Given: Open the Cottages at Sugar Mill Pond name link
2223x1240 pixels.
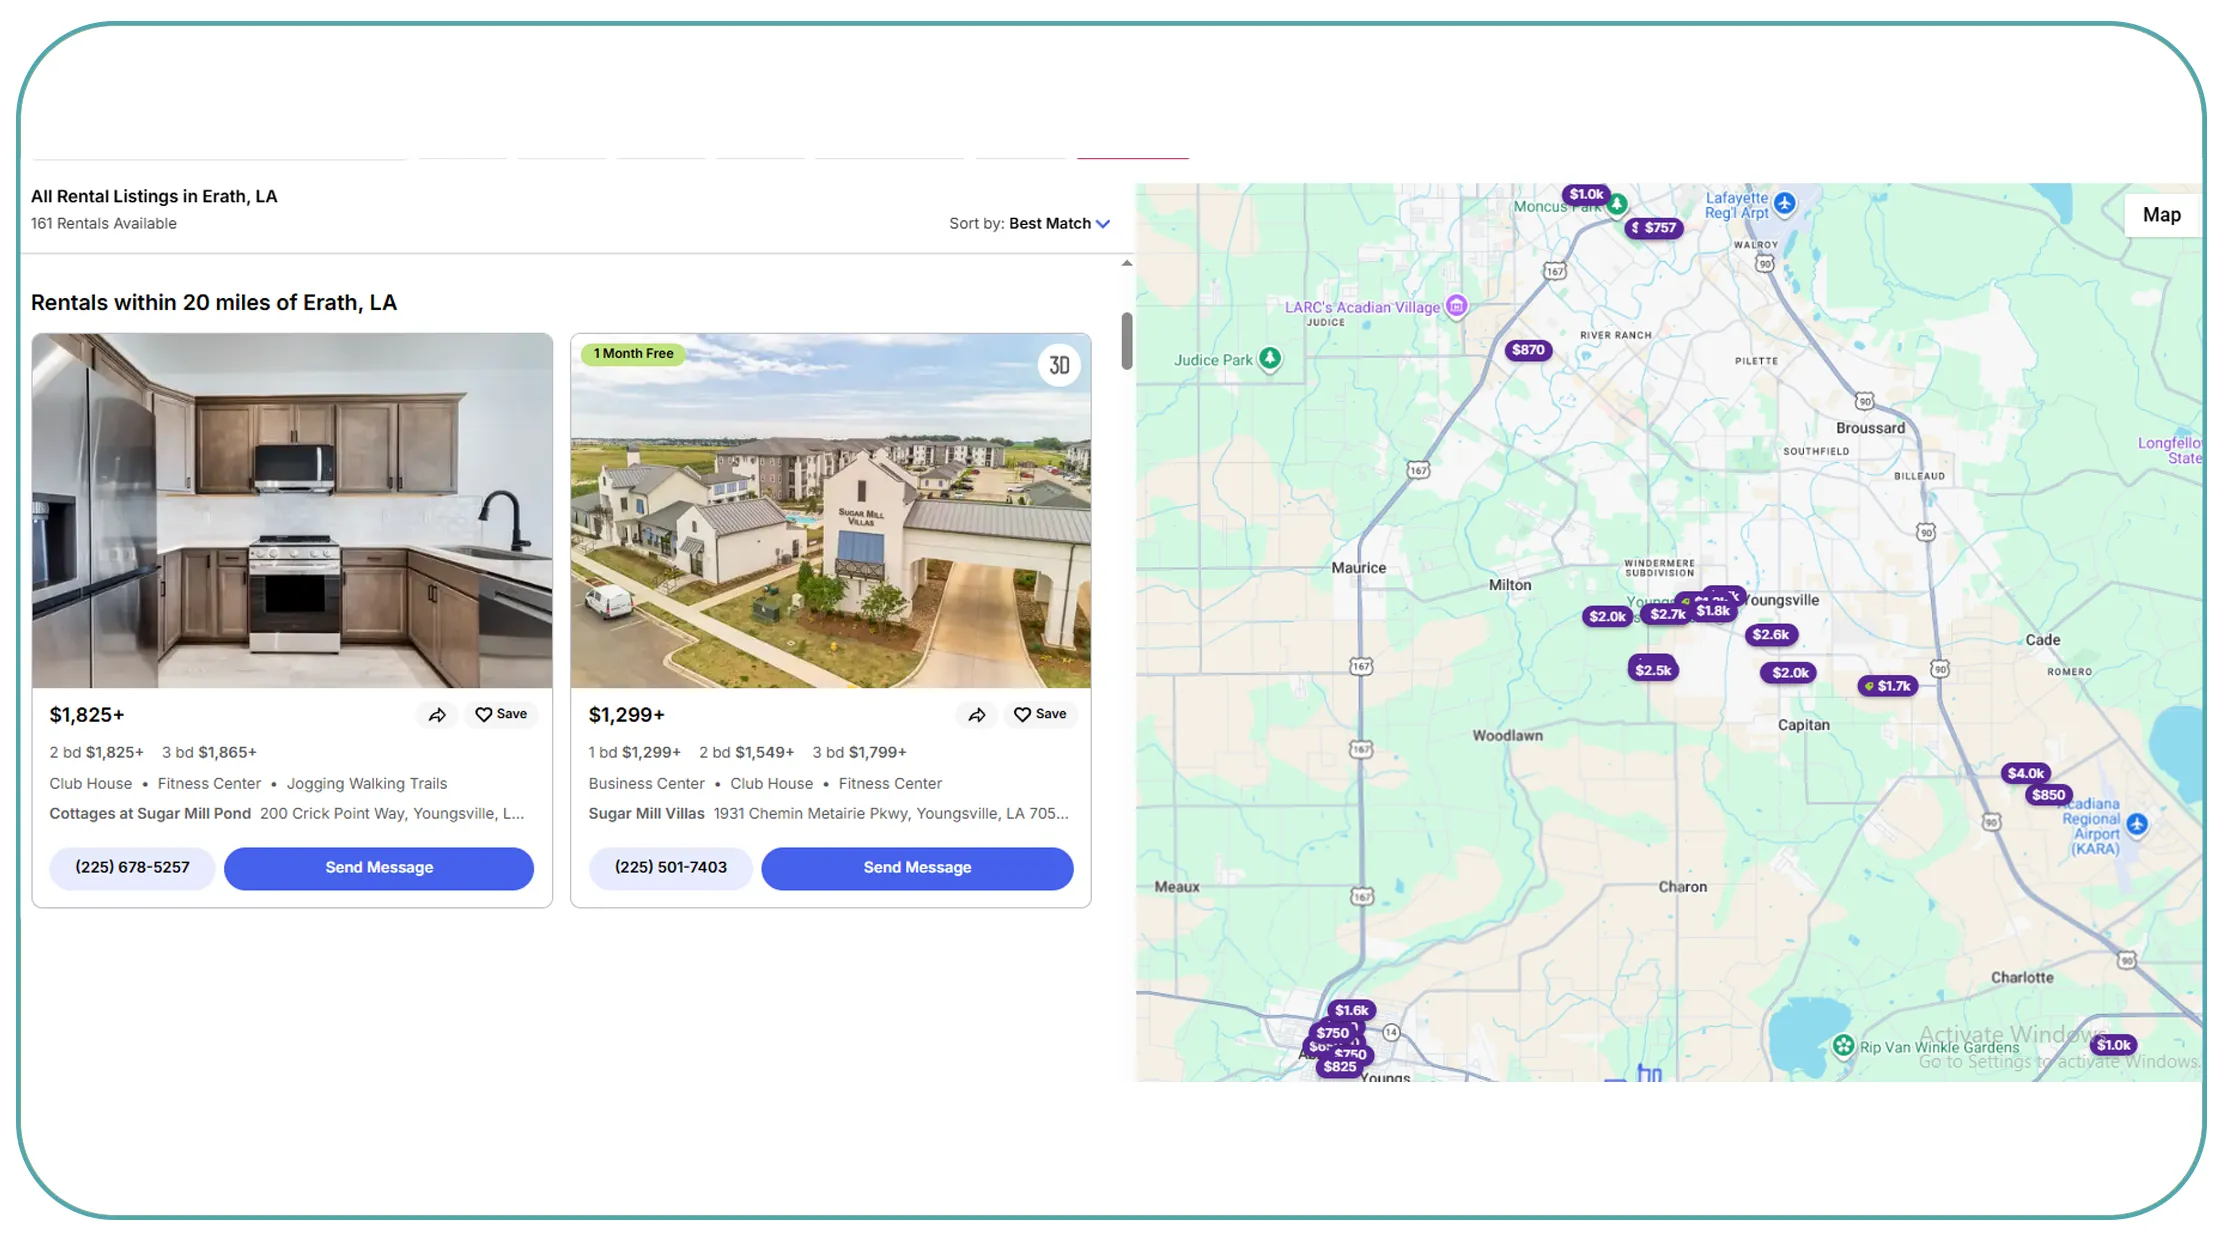Looking at the screenshot, I should click(150, 814).
